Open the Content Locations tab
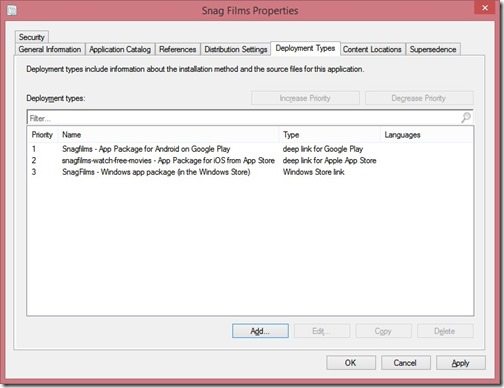Image resolution: width=504 pixels, height=388 pixels. tap(372, 49)
